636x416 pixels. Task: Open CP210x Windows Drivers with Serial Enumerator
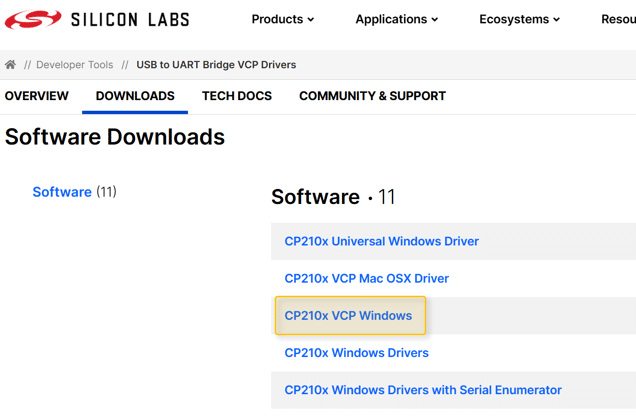coord(423,390)
